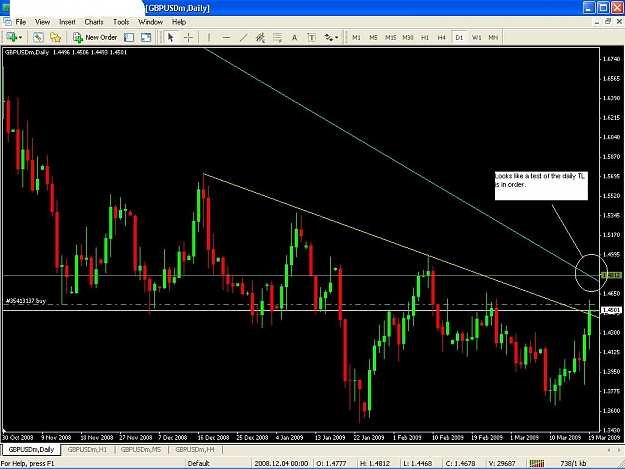Expand the New Chart symbol dropdown arrow
This screenshot has height=469, width=625.
point(20,37)
